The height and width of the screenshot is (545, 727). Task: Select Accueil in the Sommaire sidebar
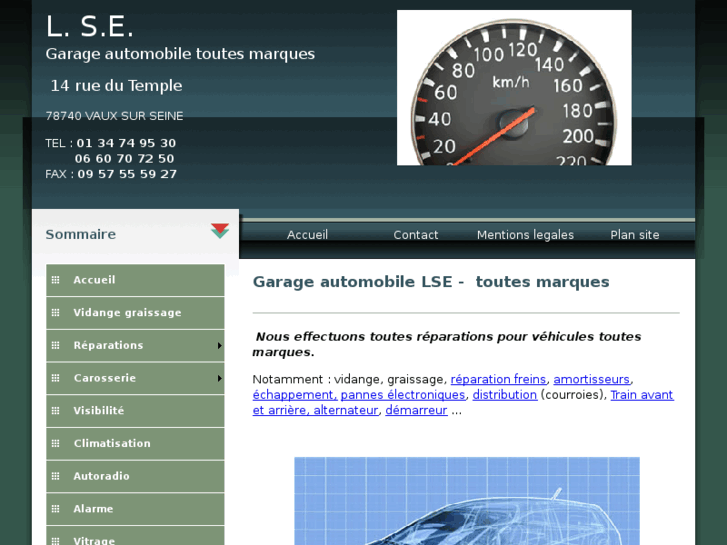coord(135,280)
